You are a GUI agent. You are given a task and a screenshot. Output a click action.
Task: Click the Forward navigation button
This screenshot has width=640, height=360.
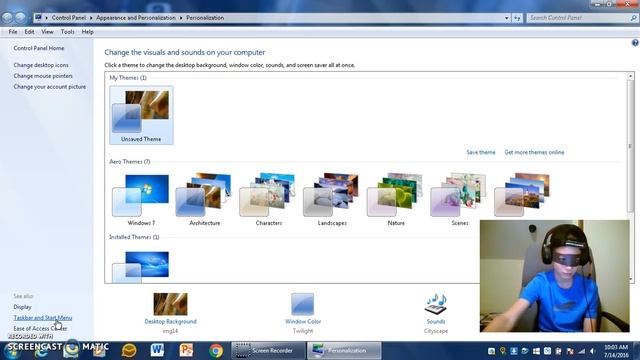pyautogui.click(x=20, y=18)
